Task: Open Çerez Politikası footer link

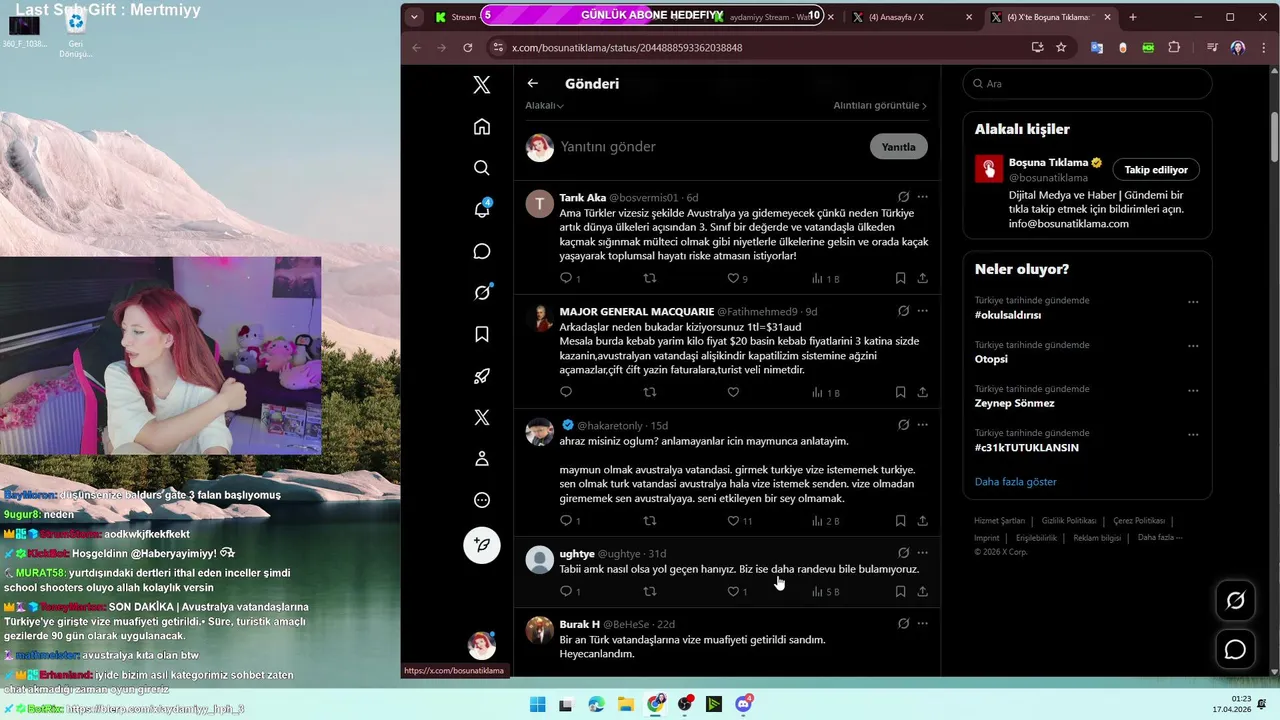Action: 1139,521
